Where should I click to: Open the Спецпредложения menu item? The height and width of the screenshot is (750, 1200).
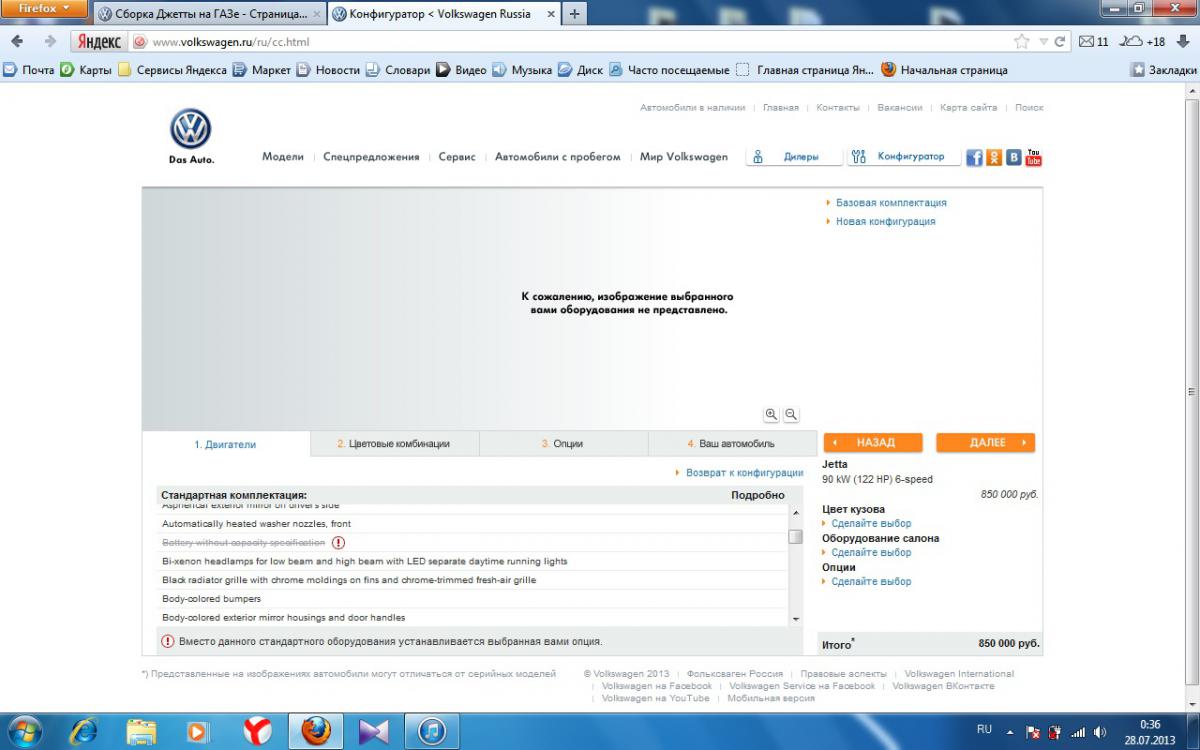pos(371,157)
